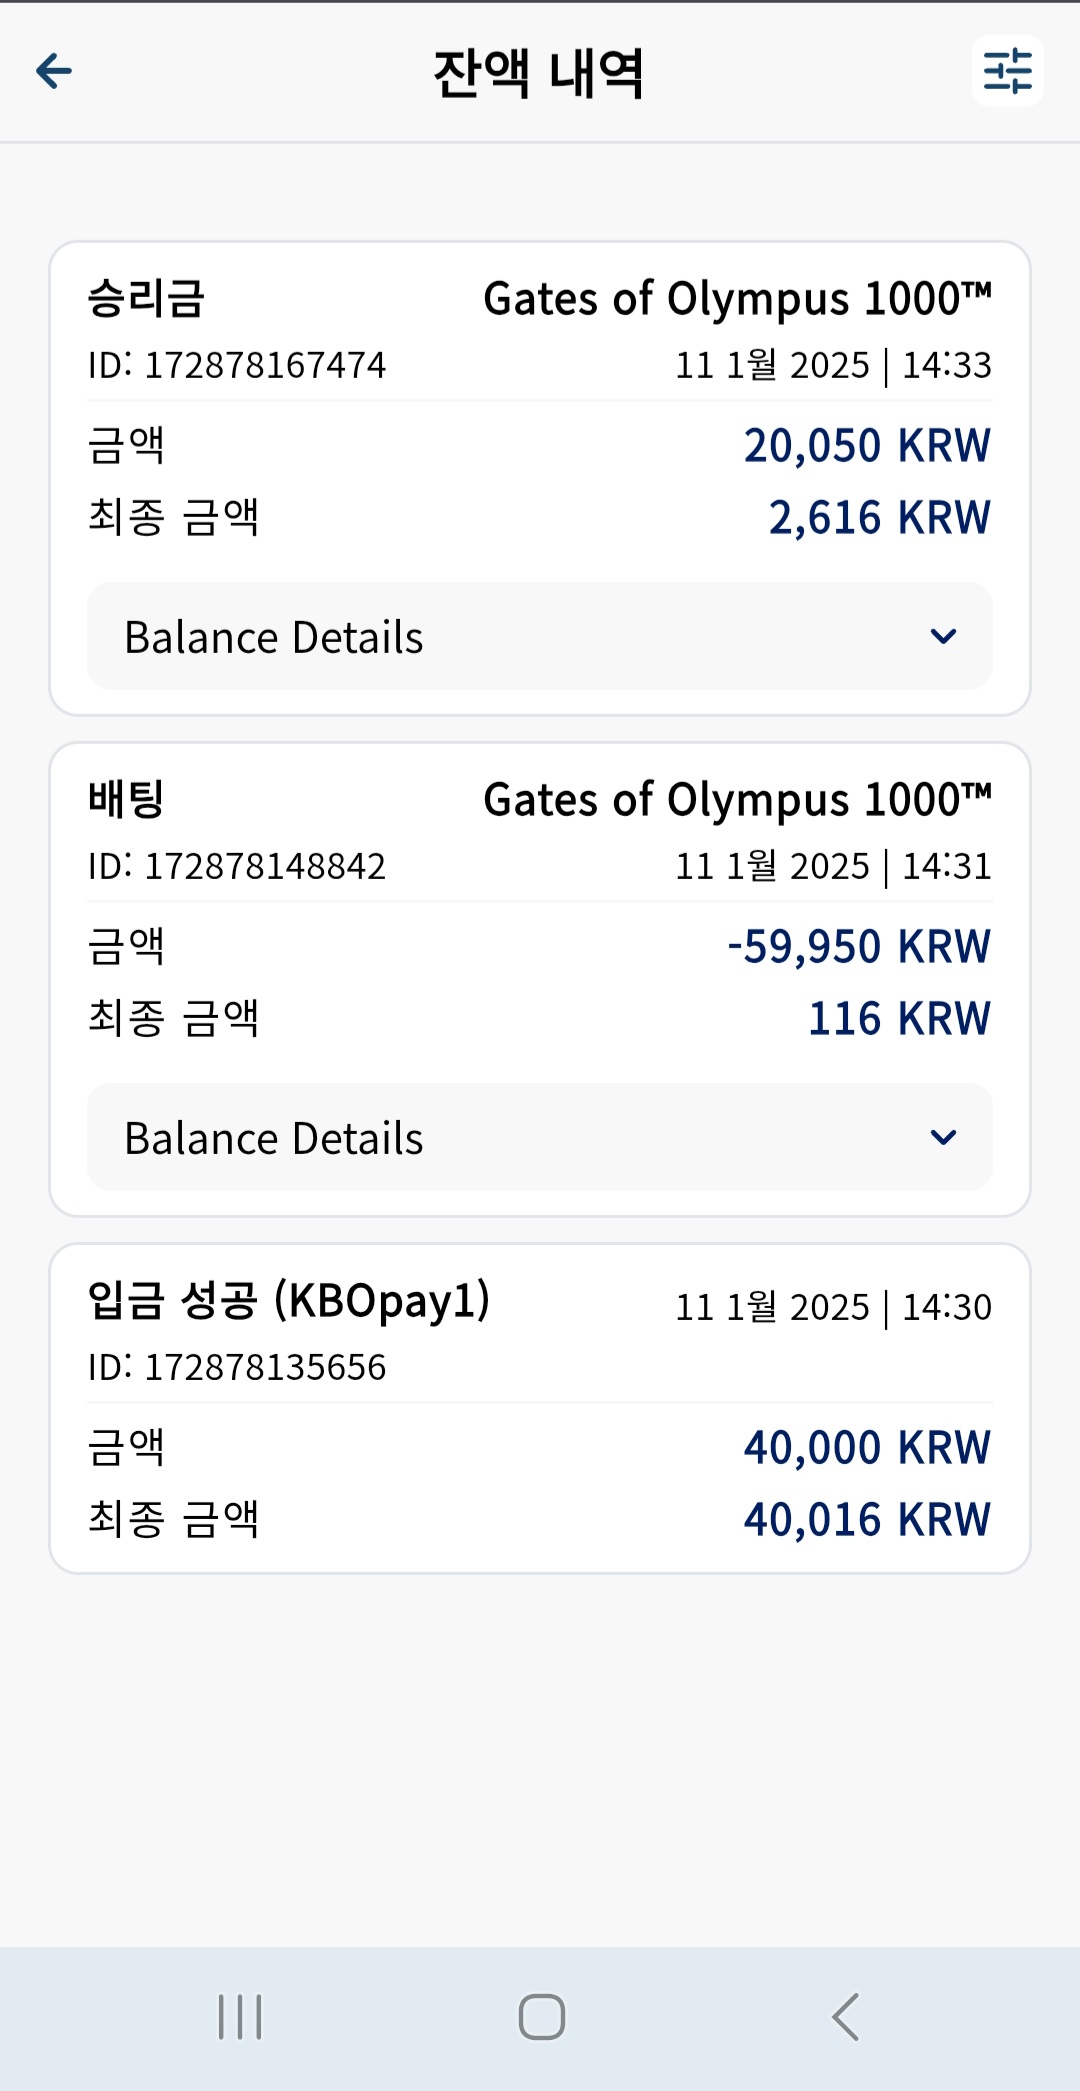Expand Balance Details for the 배팅 transaction
This screenshot has width=1080, height=2091.
point(540,1138)
